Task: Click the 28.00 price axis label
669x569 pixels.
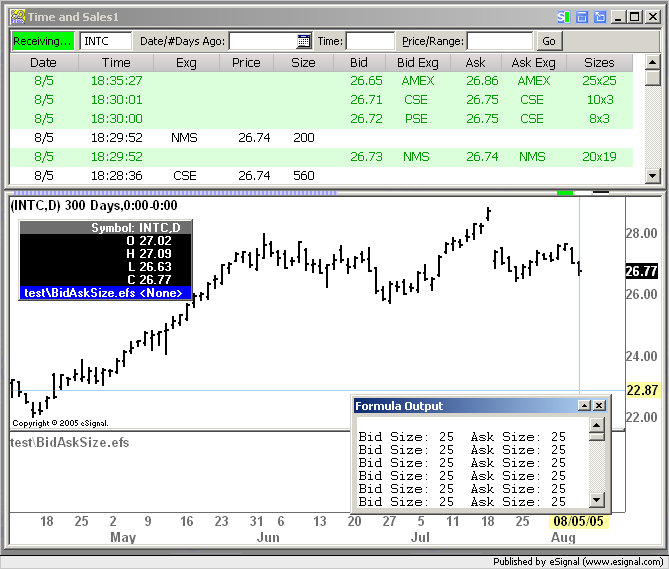Action: [x=641, y=234]
